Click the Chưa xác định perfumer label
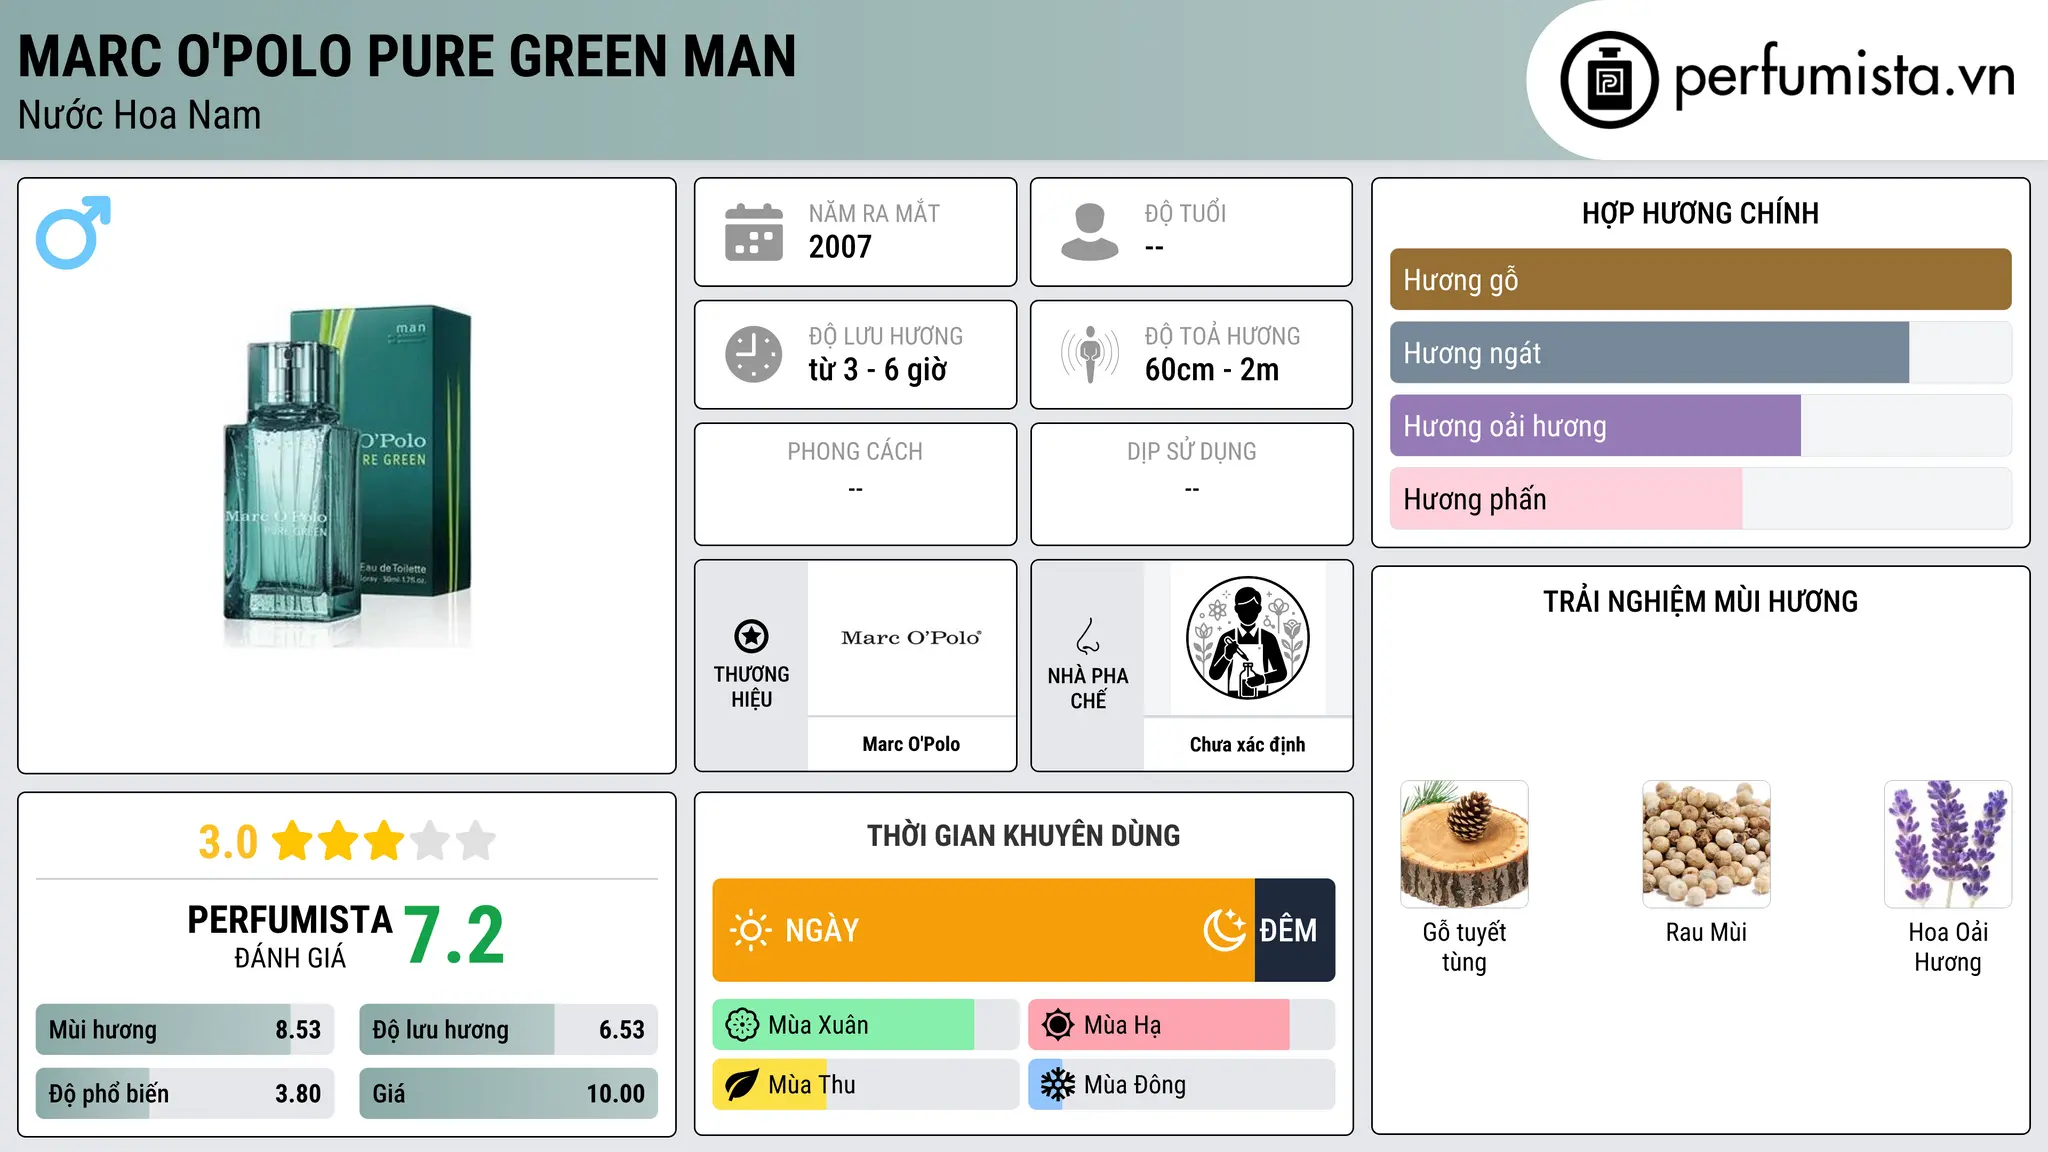The image size is (2048, 1152). [x=1247, y=744]
